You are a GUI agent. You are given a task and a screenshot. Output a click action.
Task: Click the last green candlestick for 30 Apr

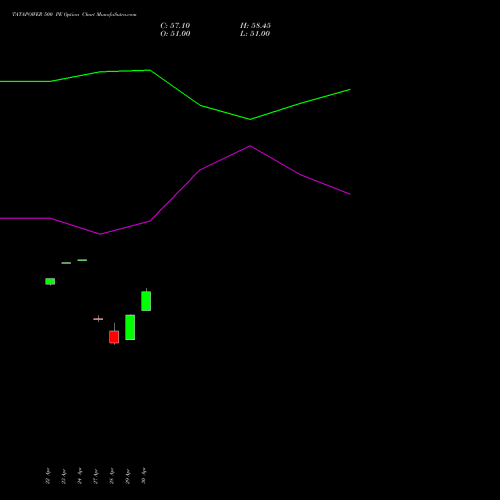pyautogui.click(x=146, y=301)
